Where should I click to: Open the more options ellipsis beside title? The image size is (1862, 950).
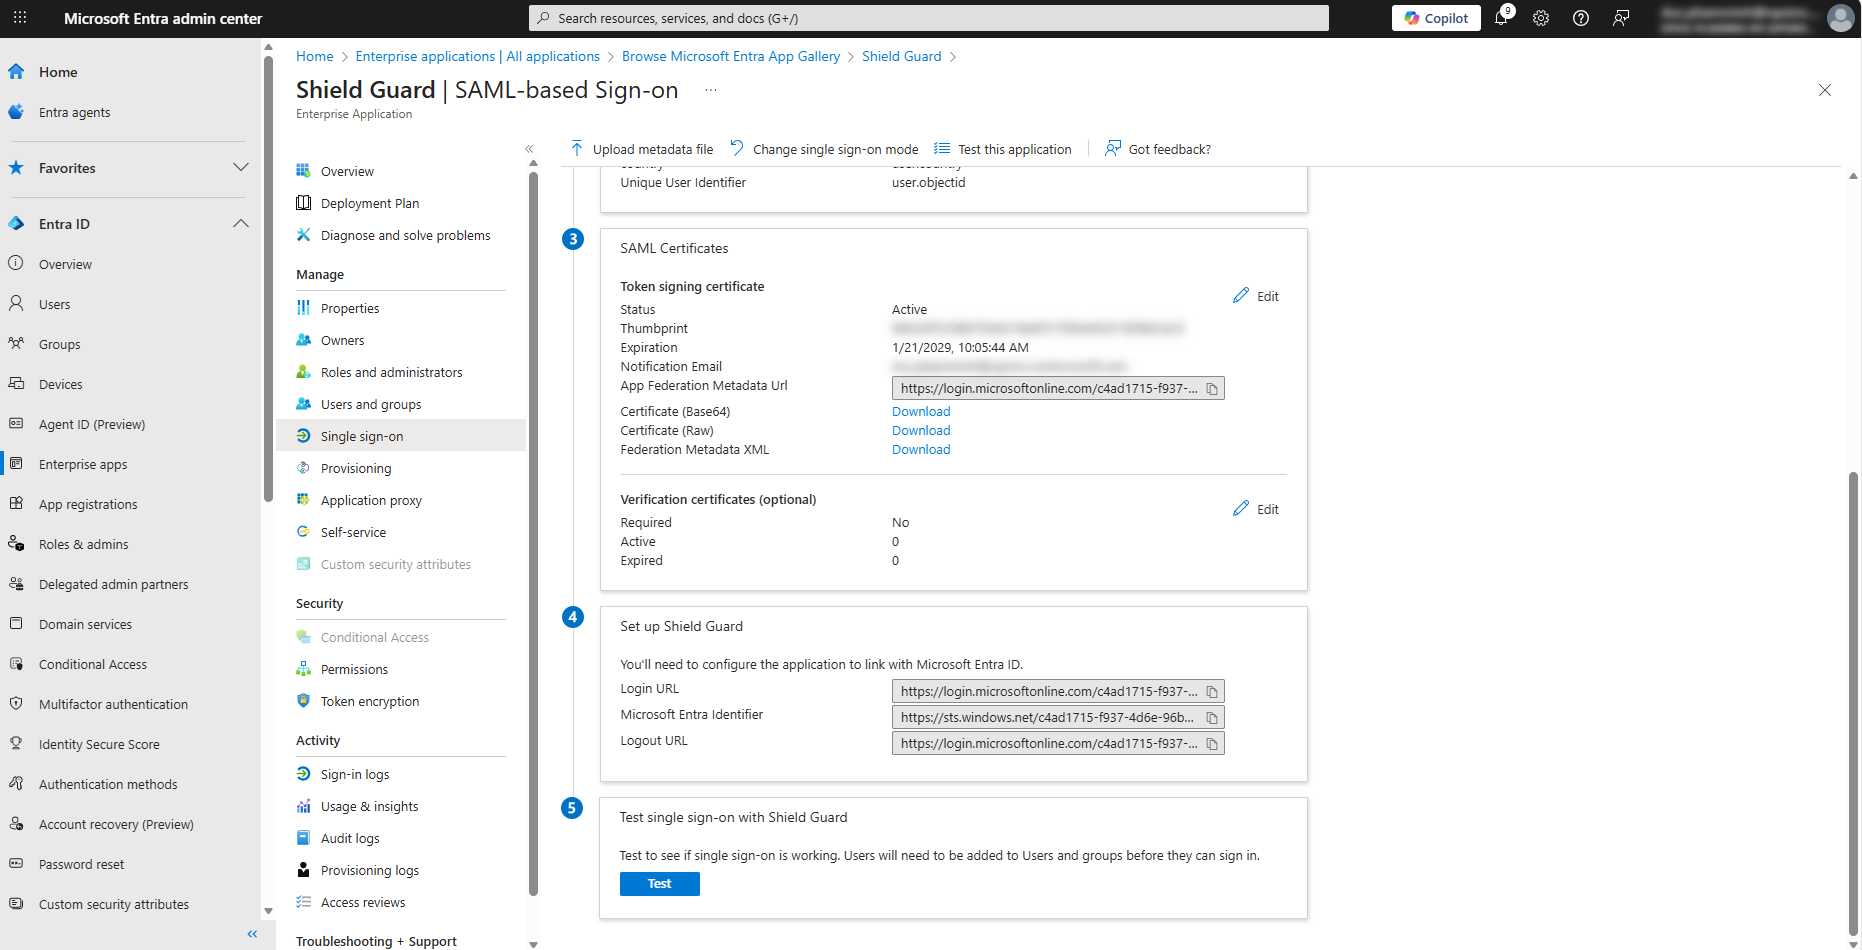711,90
